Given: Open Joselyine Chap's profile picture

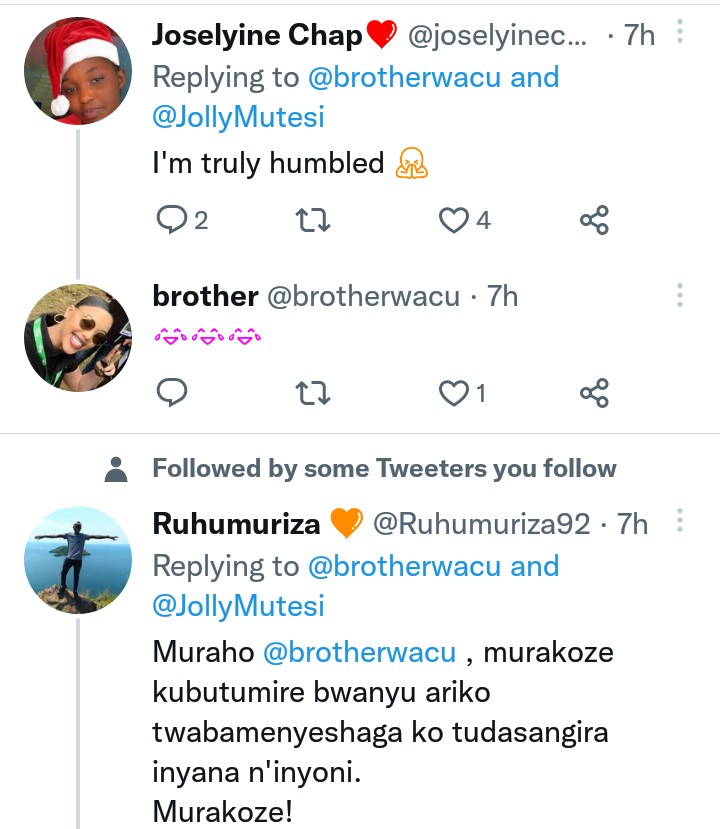Looking at the screenshot, I should 77,71.
